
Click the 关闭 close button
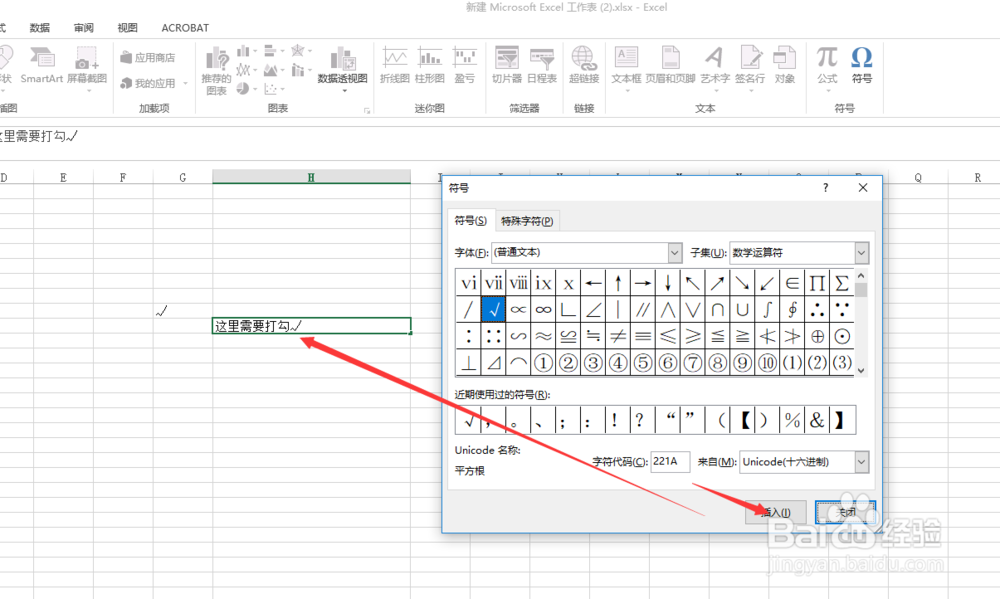point(845,512)
